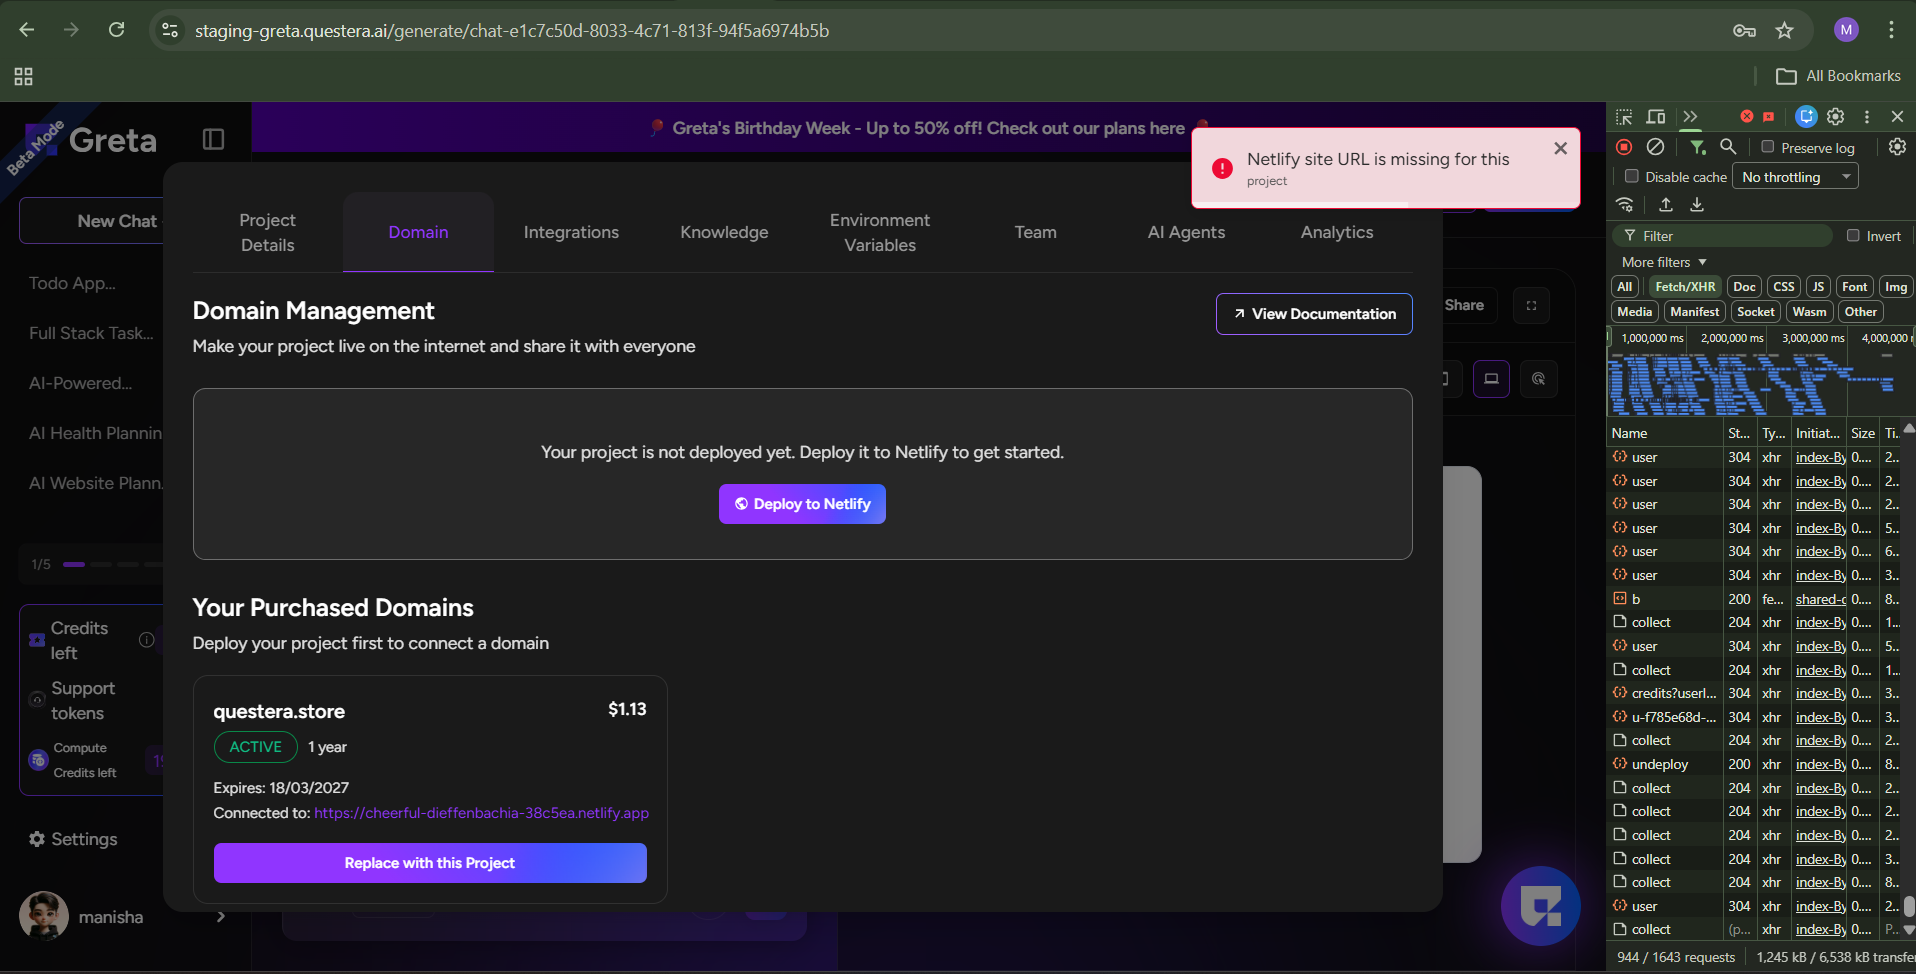
Task: Enable the Disable cache checkbox
Action: click(1632, 176)
